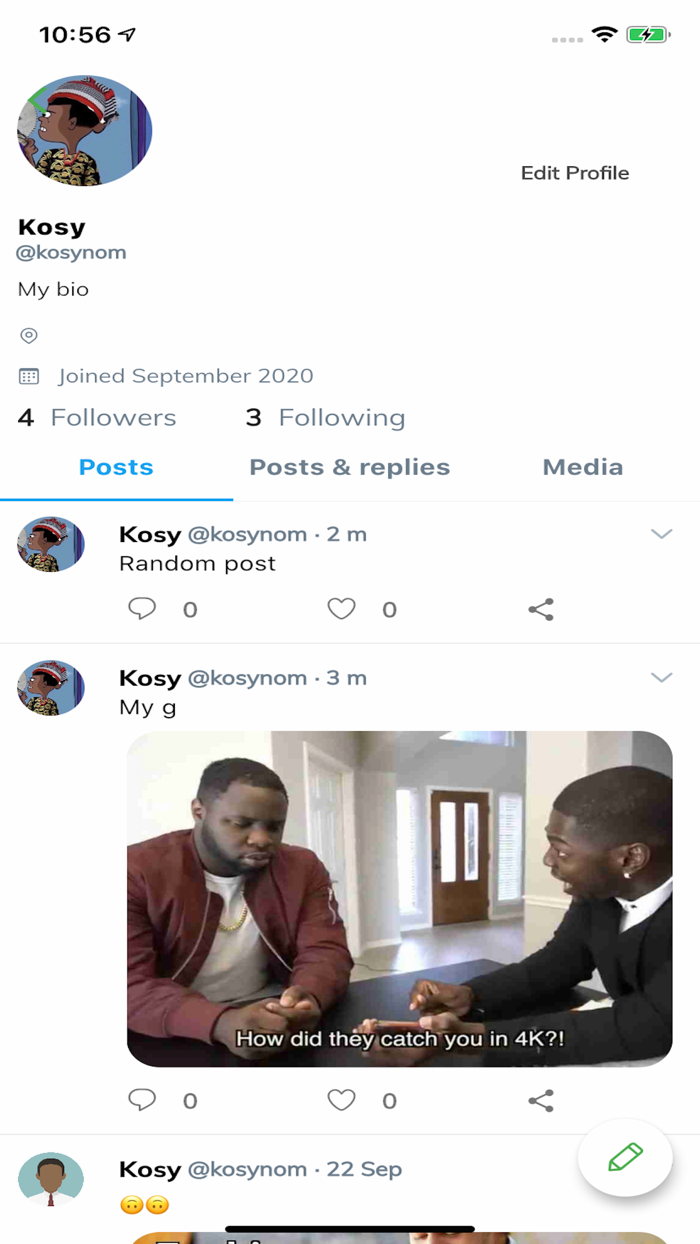Tap the compose pencil button
Image resolution: width=700 pixels, height=1244 pixels.
[625, 1157]
